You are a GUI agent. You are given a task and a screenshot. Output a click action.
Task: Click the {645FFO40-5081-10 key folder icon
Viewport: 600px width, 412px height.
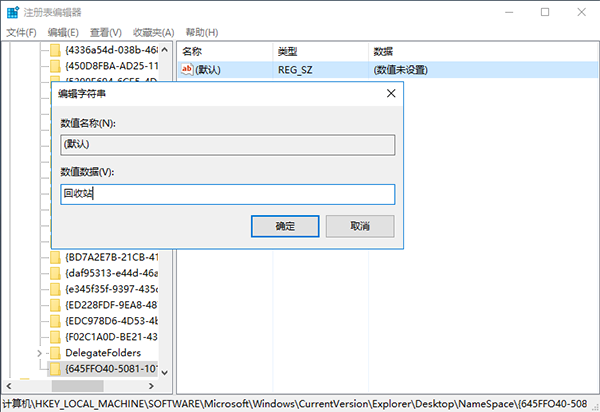[x=55, y=369]
